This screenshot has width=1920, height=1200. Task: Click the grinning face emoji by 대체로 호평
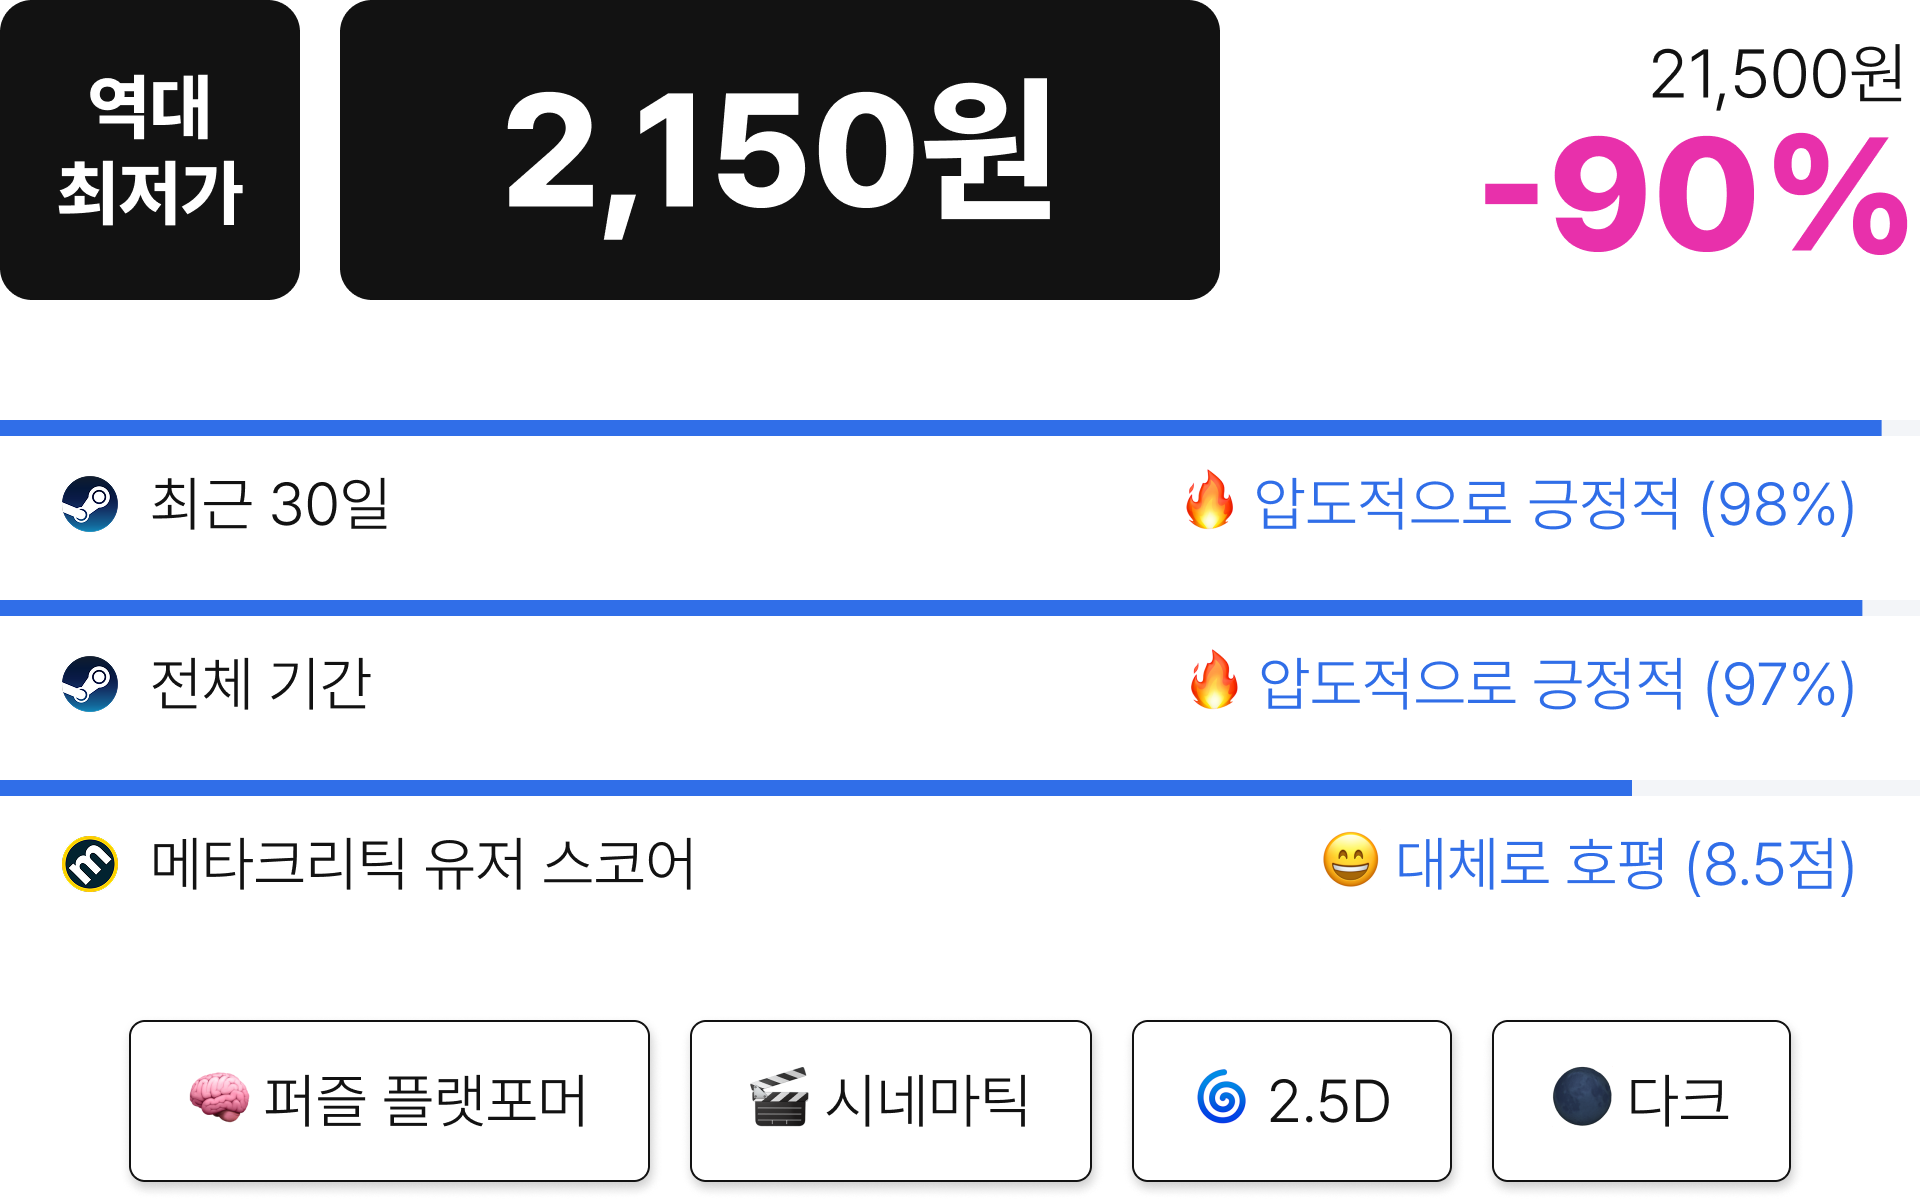tap(1350, 860)
